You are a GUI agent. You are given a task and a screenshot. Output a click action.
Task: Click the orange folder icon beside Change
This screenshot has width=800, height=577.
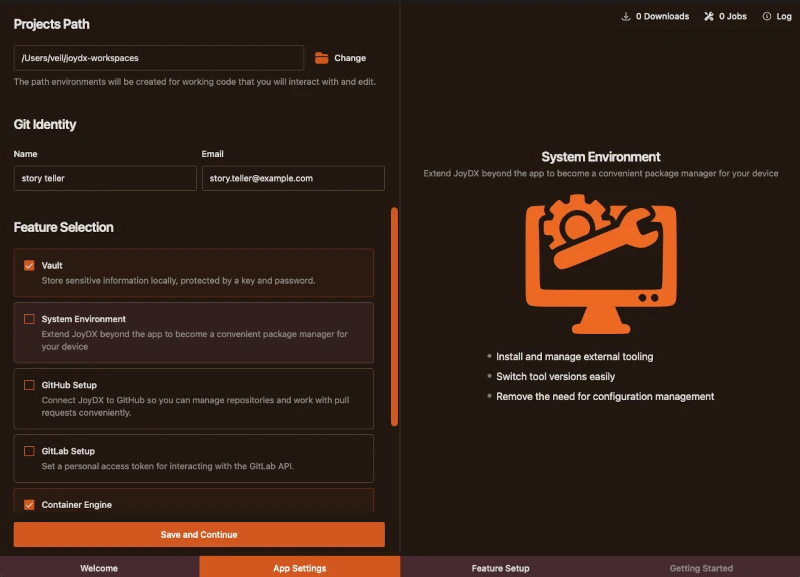coord(321,58)
